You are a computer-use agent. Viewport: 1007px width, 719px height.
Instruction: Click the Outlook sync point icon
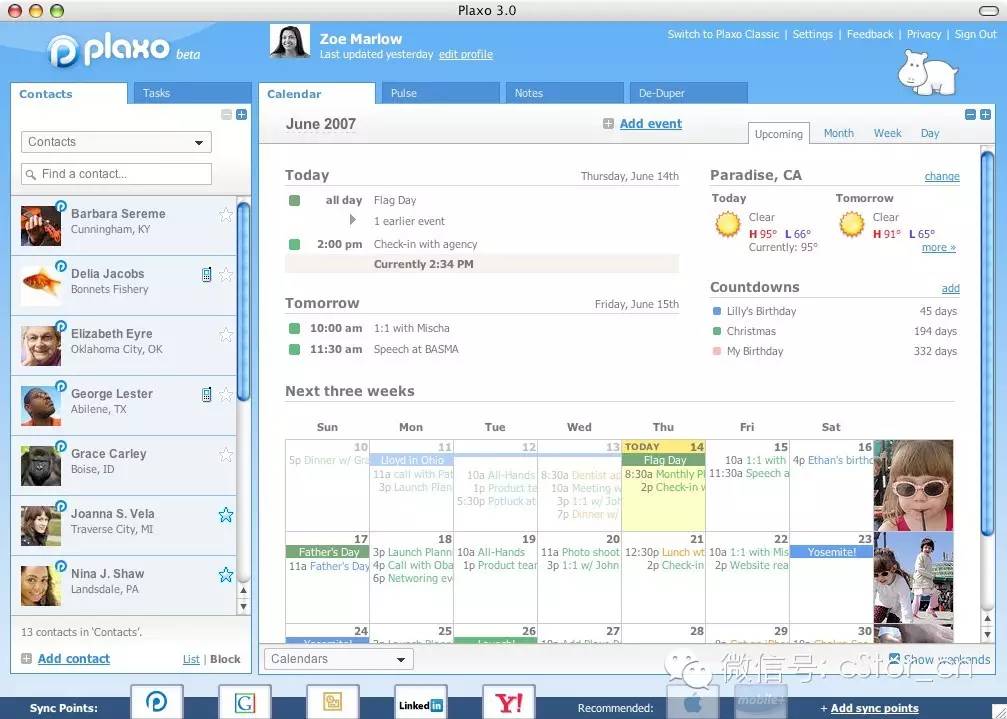333,702
